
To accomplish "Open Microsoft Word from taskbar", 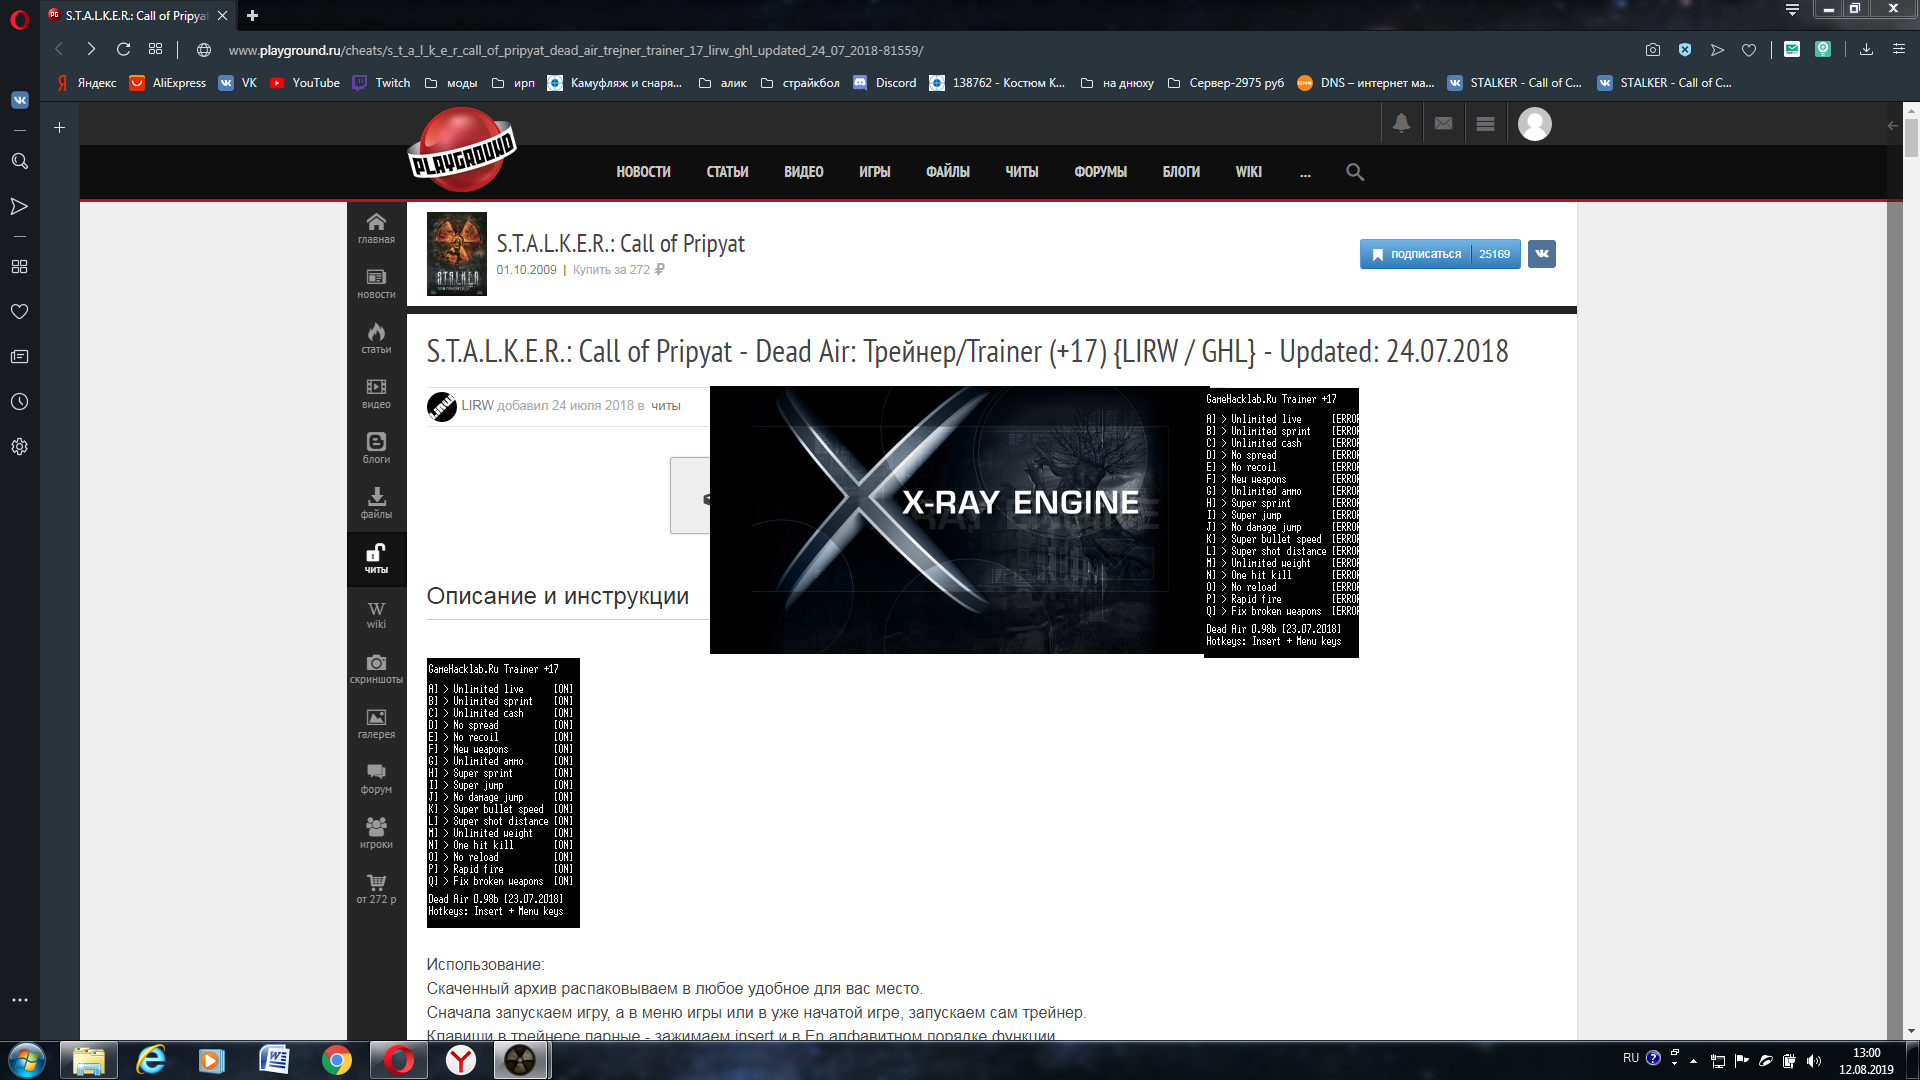I will pos(274,1060).
